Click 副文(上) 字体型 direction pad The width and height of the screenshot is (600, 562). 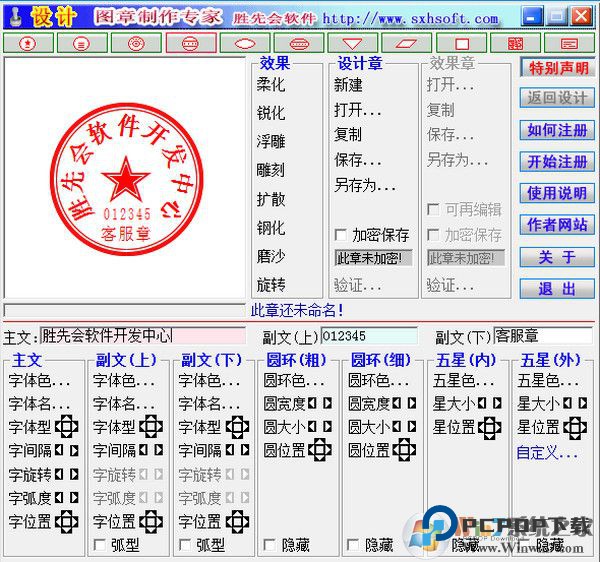(x=151, y=427)
